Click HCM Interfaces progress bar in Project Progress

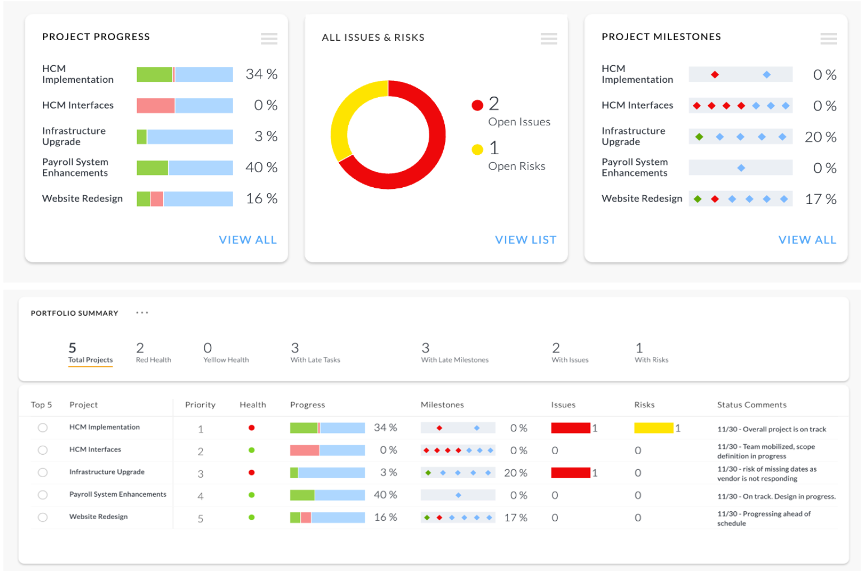click(x=185, y=105)
